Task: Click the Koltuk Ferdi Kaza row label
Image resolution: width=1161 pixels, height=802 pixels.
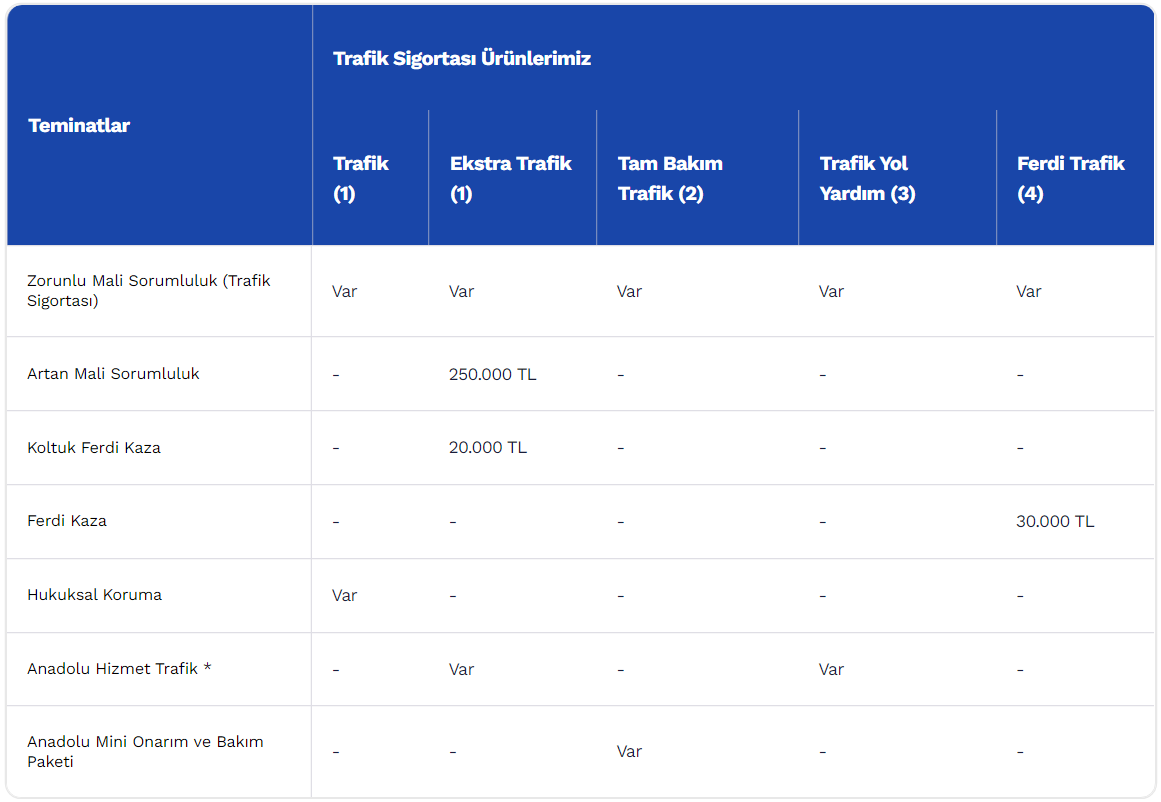Action: coord(94,448)
